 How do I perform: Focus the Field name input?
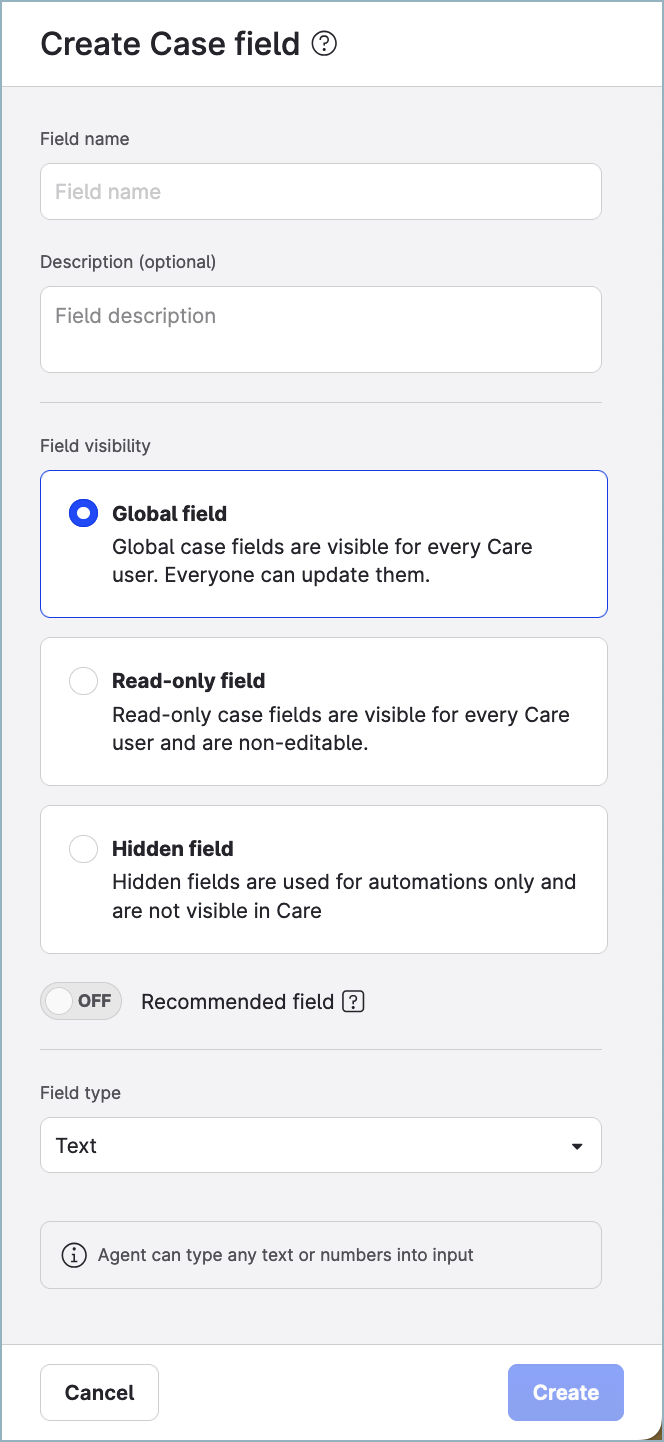320,191
